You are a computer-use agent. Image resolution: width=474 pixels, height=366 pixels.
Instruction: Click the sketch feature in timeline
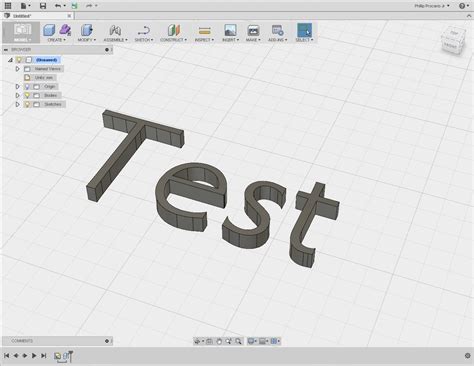click(57, 356)
